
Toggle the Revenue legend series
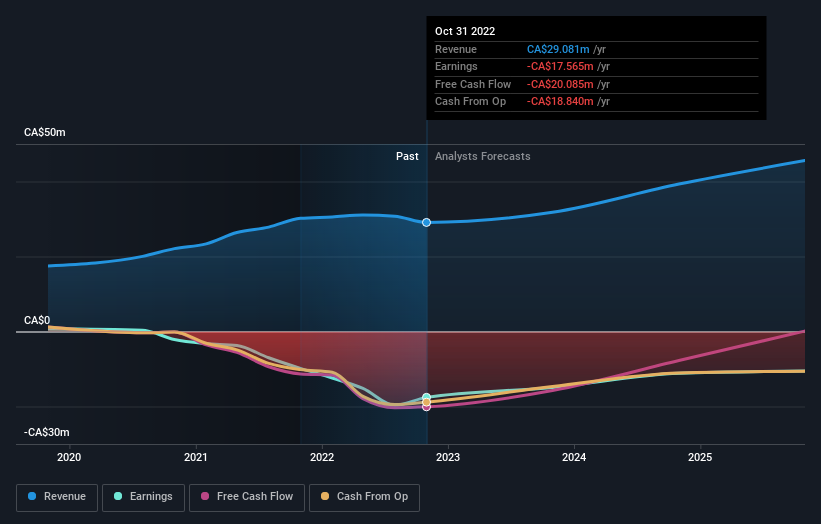pyautogui.click(x=57, y=497)
